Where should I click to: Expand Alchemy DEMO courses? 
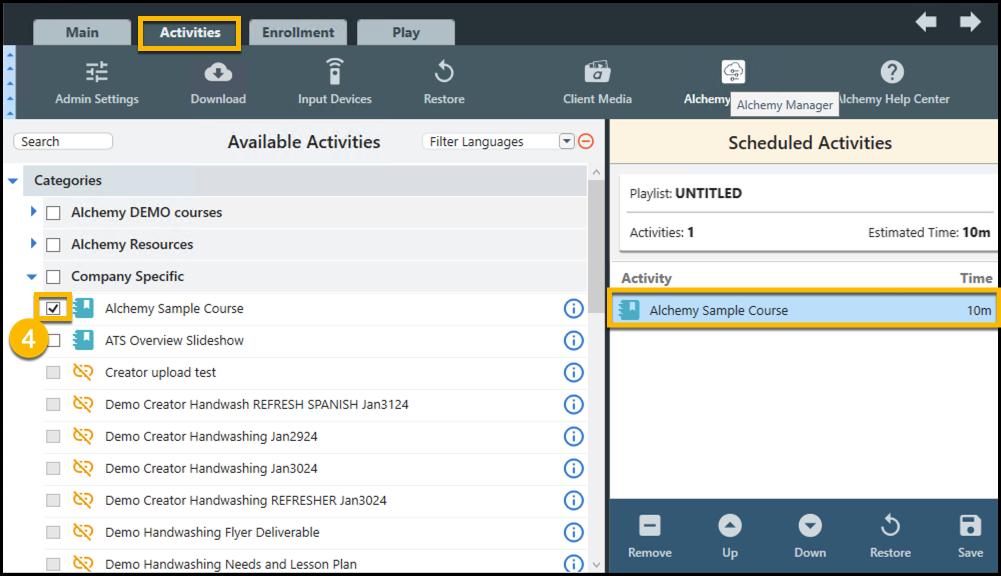33,211
